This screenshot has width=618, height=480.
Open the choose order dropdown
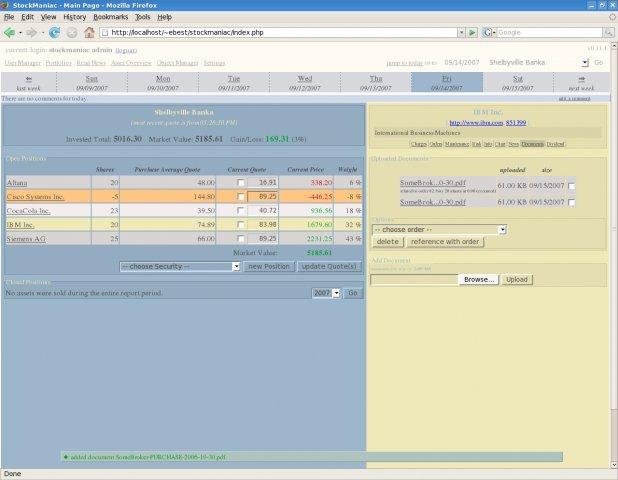tap(439, 229)
